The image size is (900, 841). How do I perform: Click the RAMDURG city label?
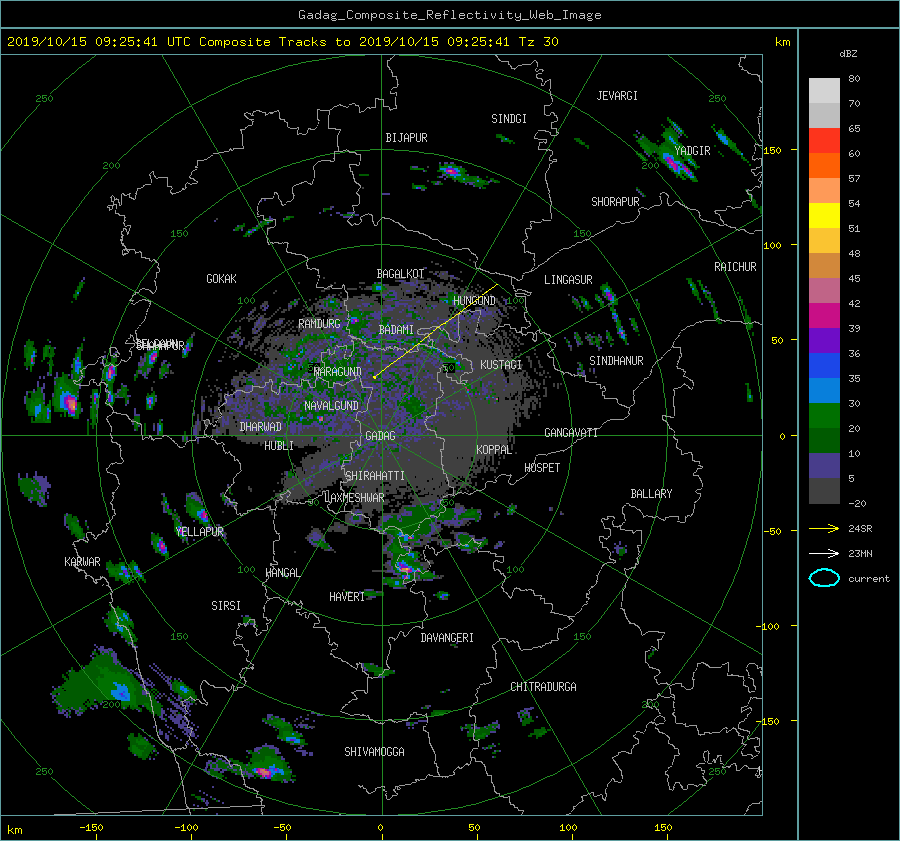point(319,324)
